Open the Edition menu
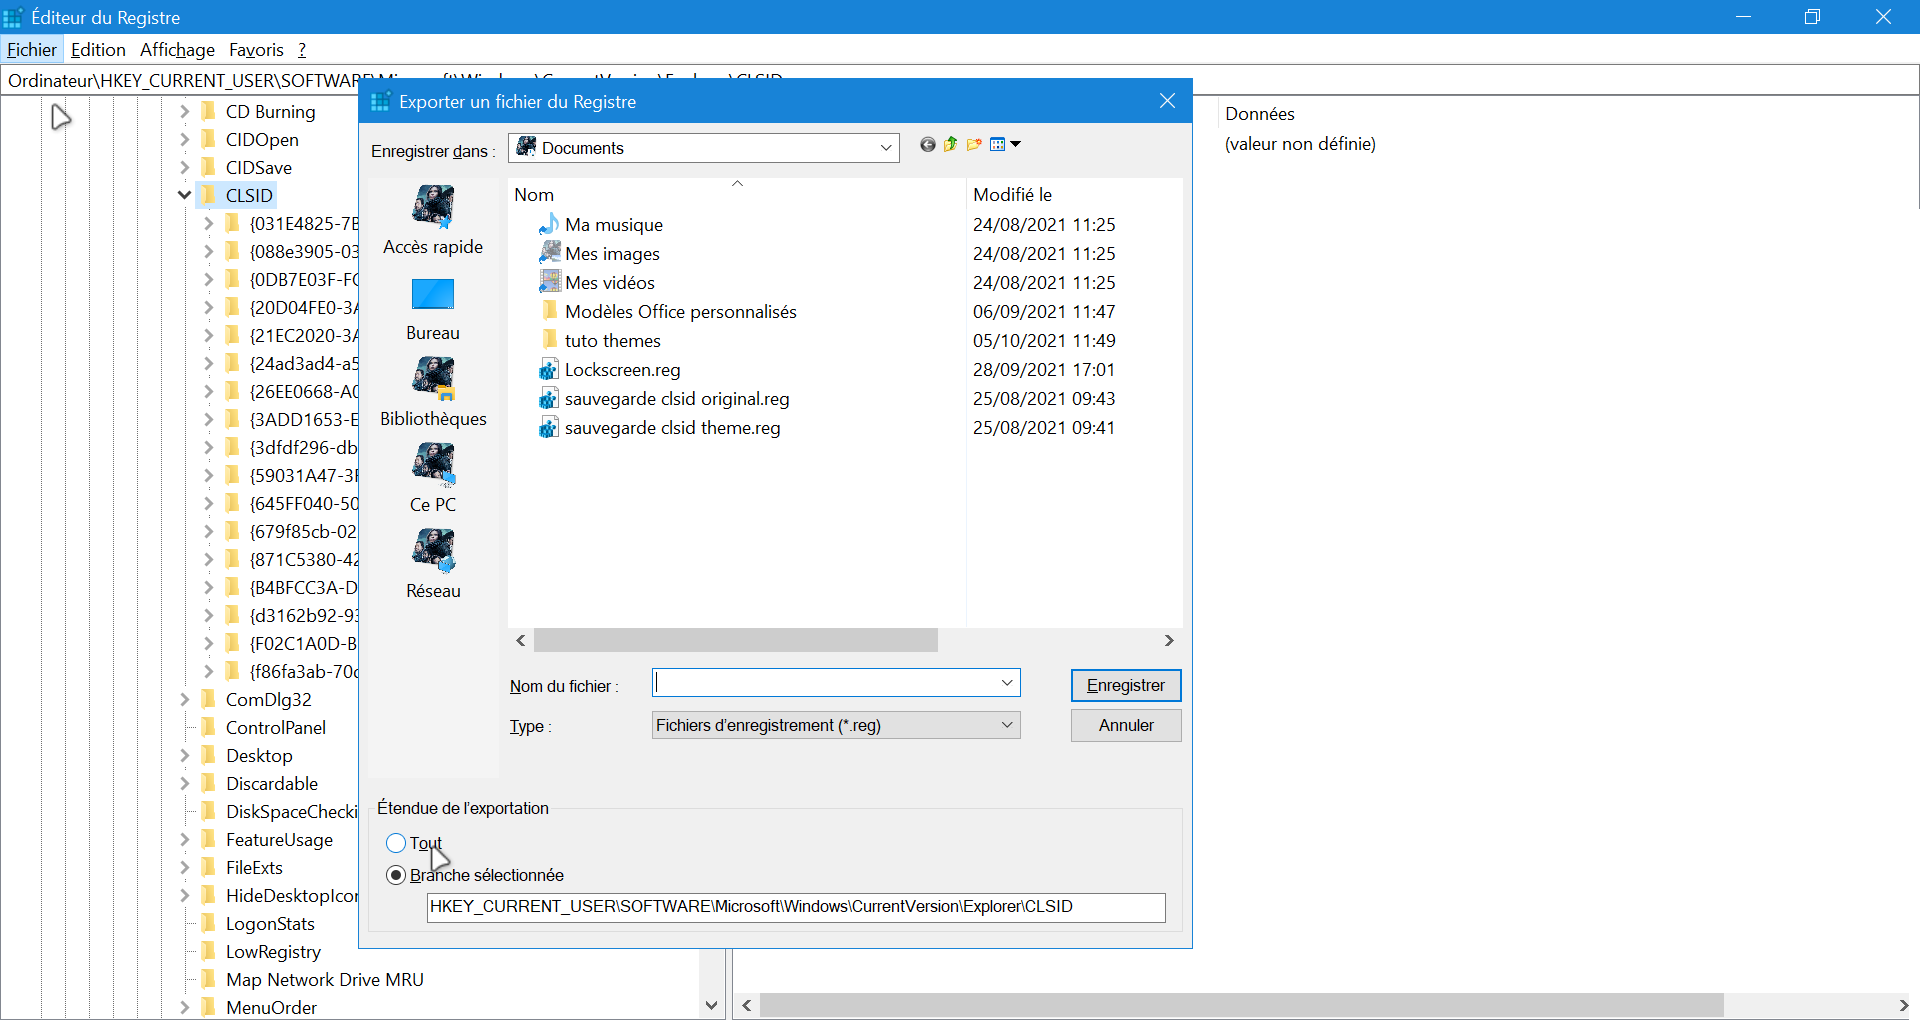 click(98, 50)
